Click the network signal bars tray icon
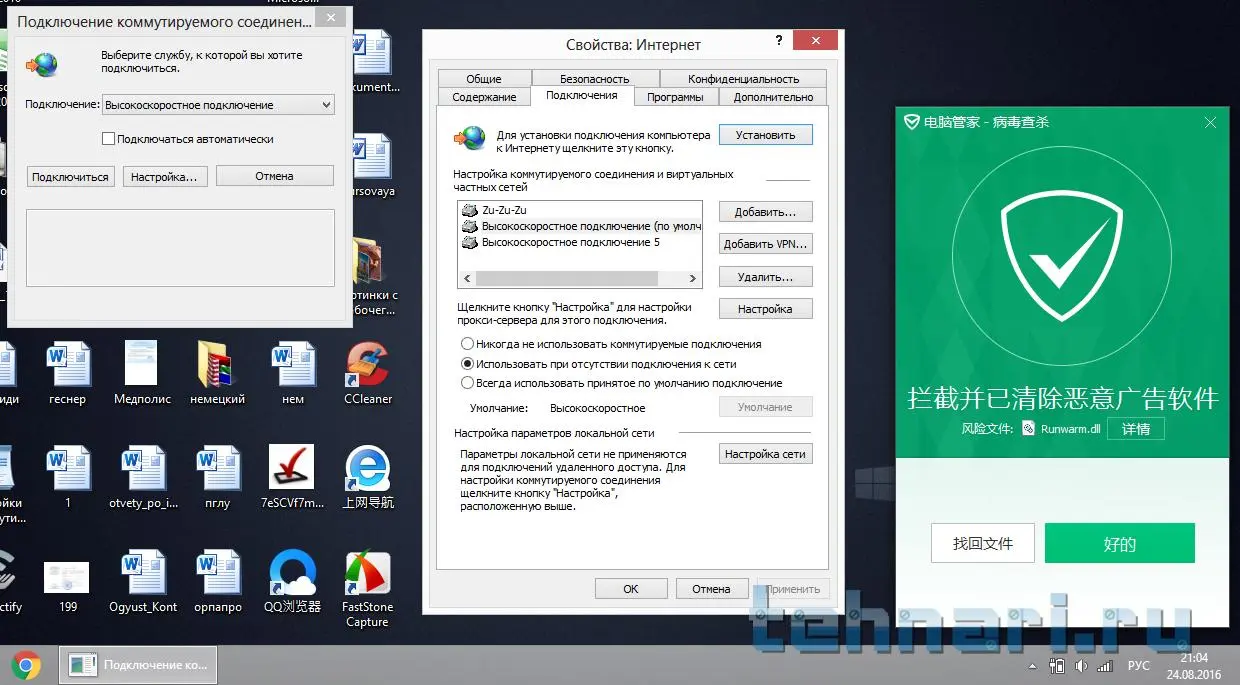Viewport: 1240px width, 685px height. click(x=1104, y=666)
